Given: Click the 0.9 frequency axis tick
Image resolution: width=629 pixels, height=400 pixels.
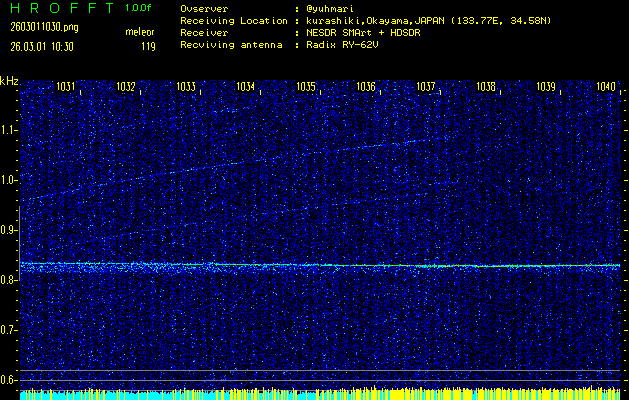Looking at the screenshot, I should click(9, 230).
